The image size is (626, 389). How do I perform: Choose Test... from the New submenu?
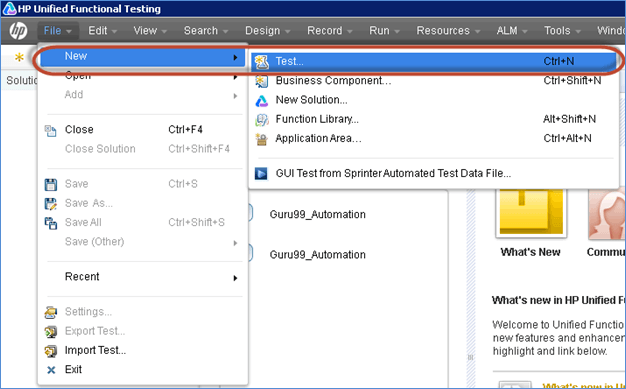pos(434,61)
